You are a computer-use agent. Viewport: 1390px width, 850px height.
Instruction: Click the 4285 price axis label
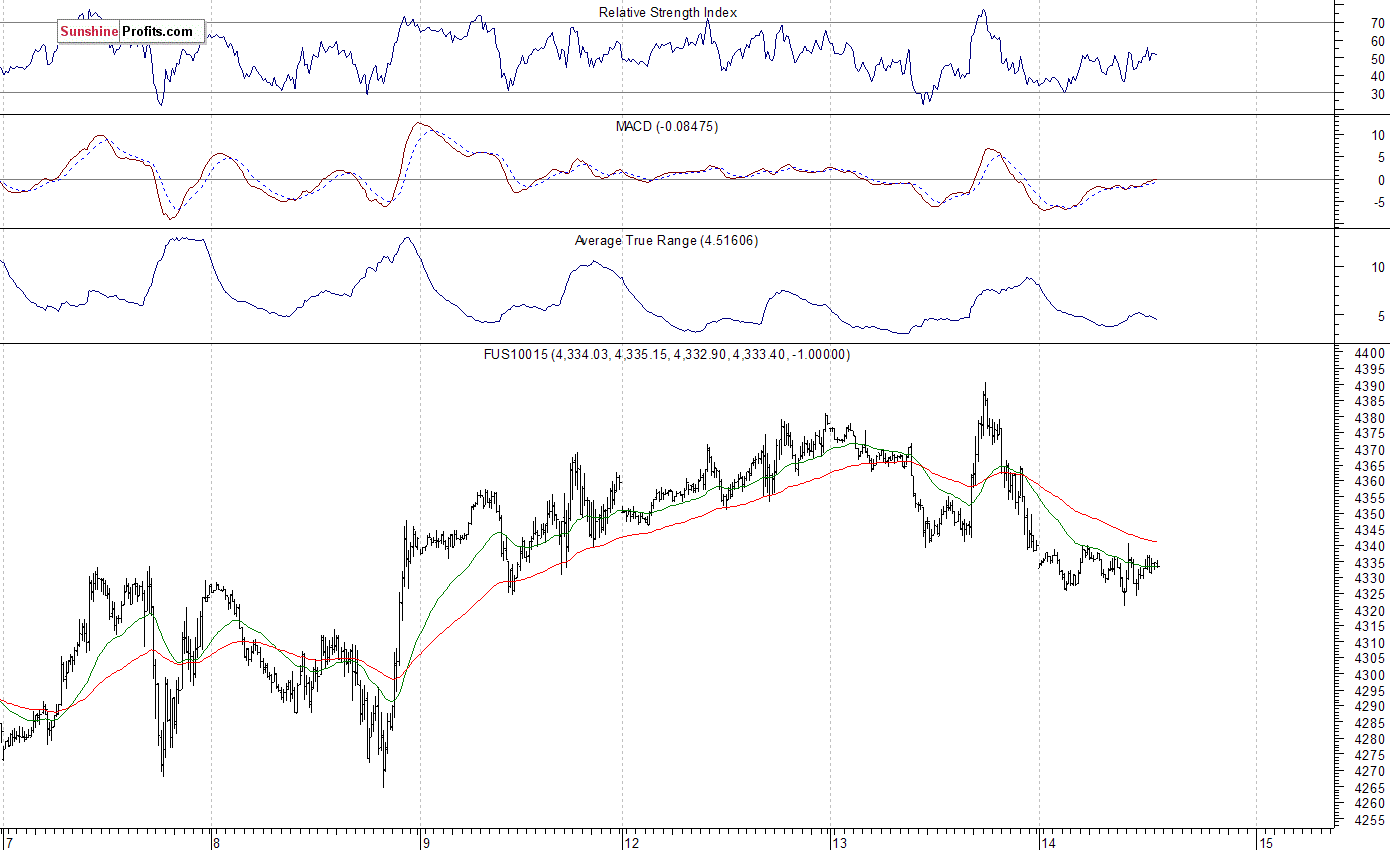[x=1372, y=723]
